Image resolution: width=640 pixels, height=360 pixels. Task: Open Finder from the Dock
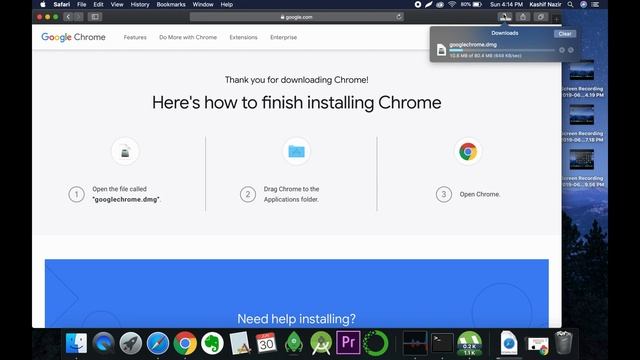point(76,343)
